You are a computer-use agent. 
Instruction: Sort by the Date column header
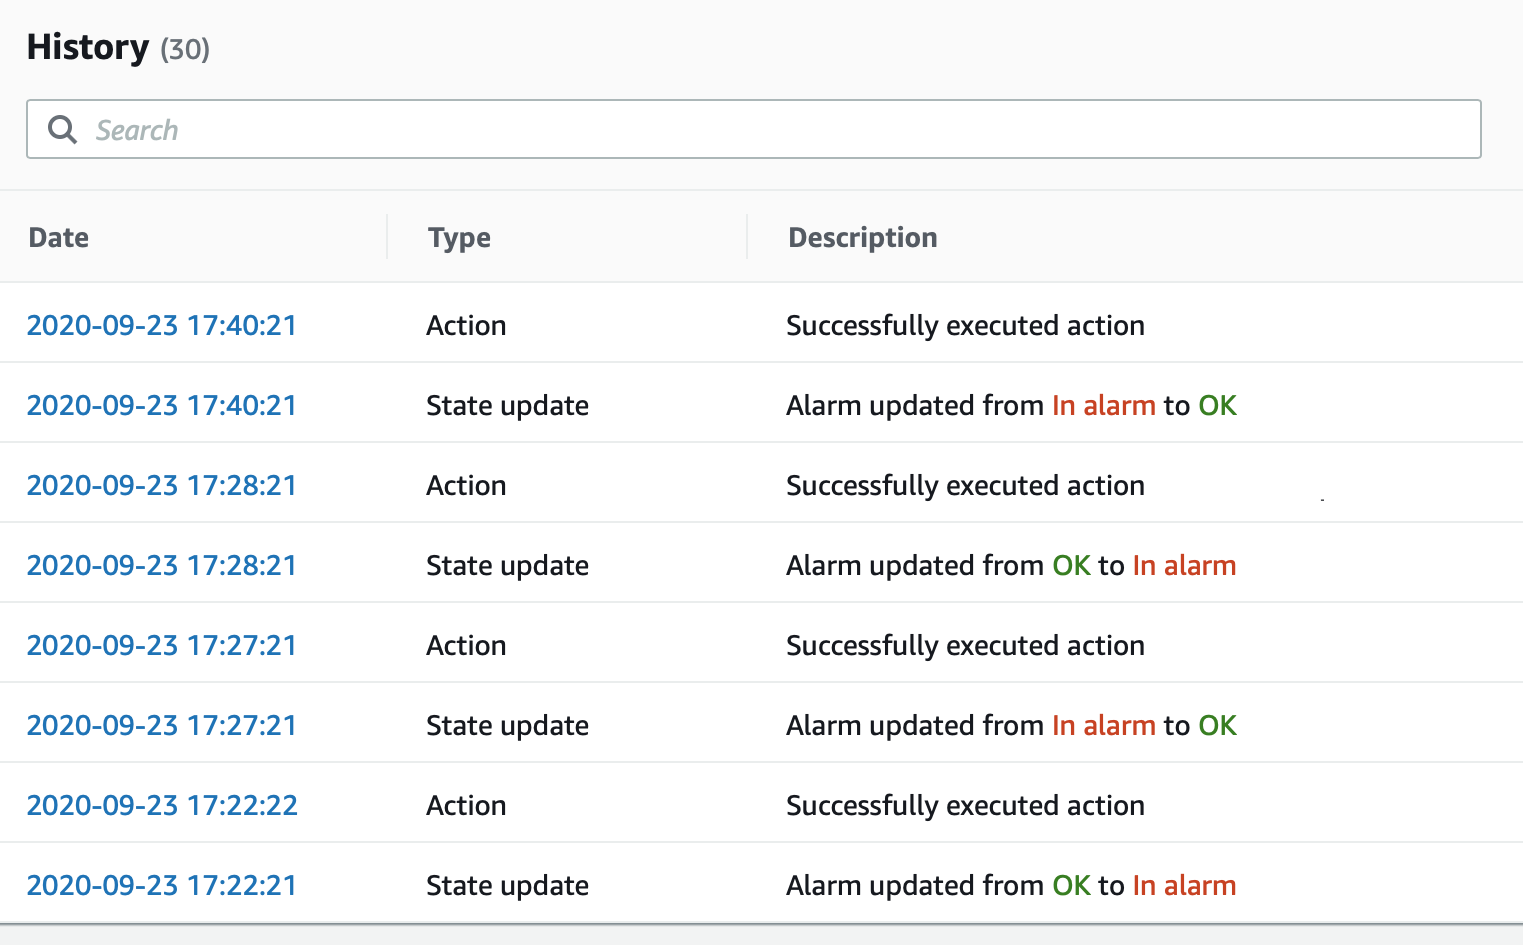tap(59, 238)
